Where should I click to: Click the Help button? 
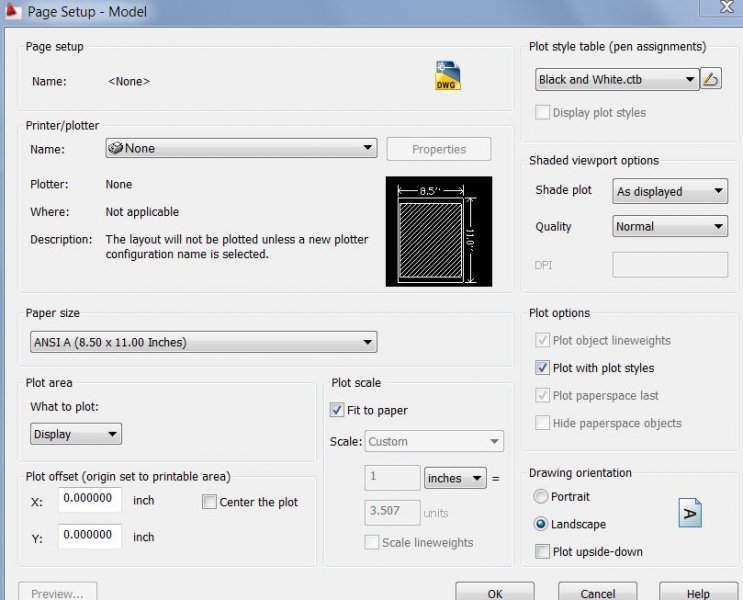tap(698, 592)
